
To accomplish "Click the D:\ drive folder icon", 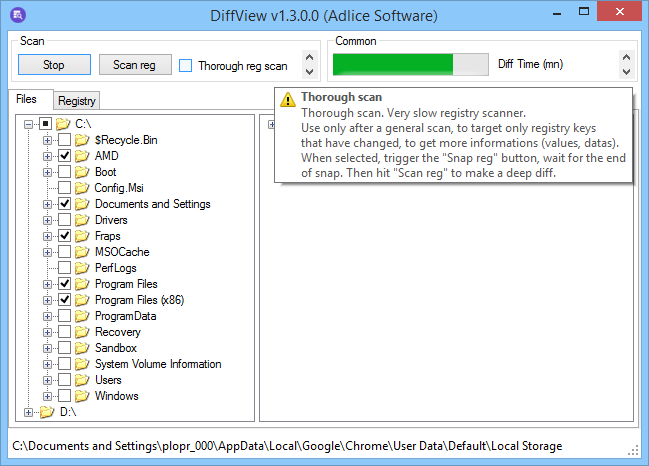I will pos(47,412).
